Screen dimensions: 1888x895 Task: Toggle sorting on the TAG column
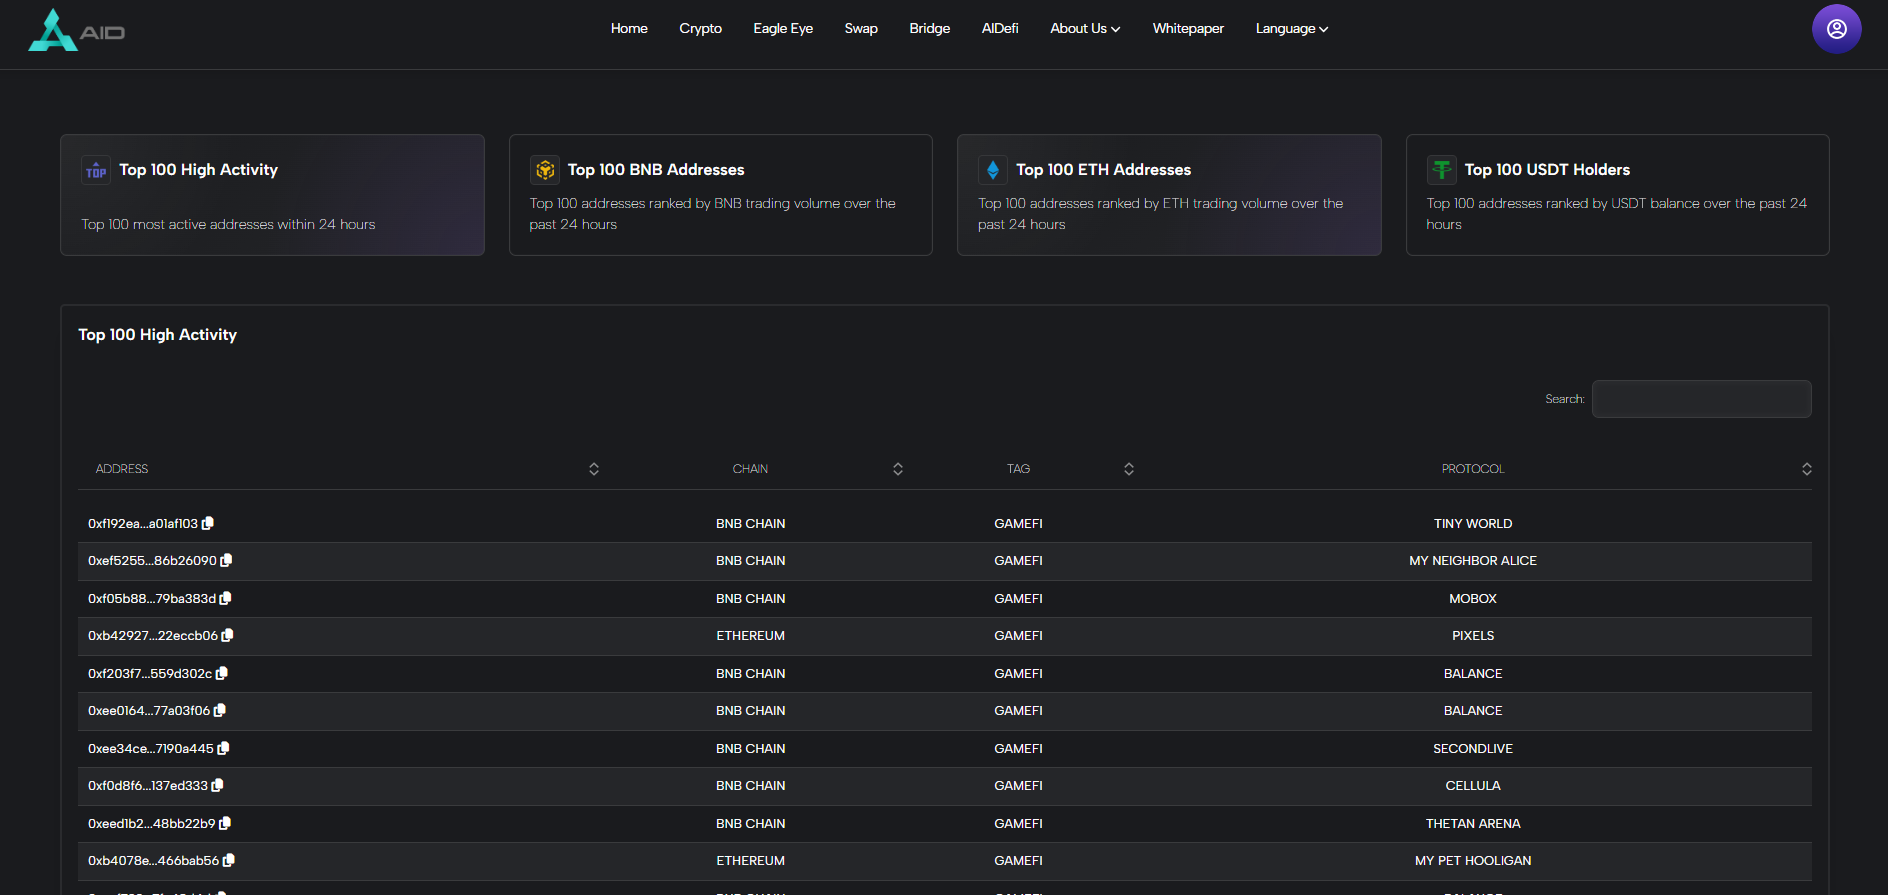click(1129, 469)
